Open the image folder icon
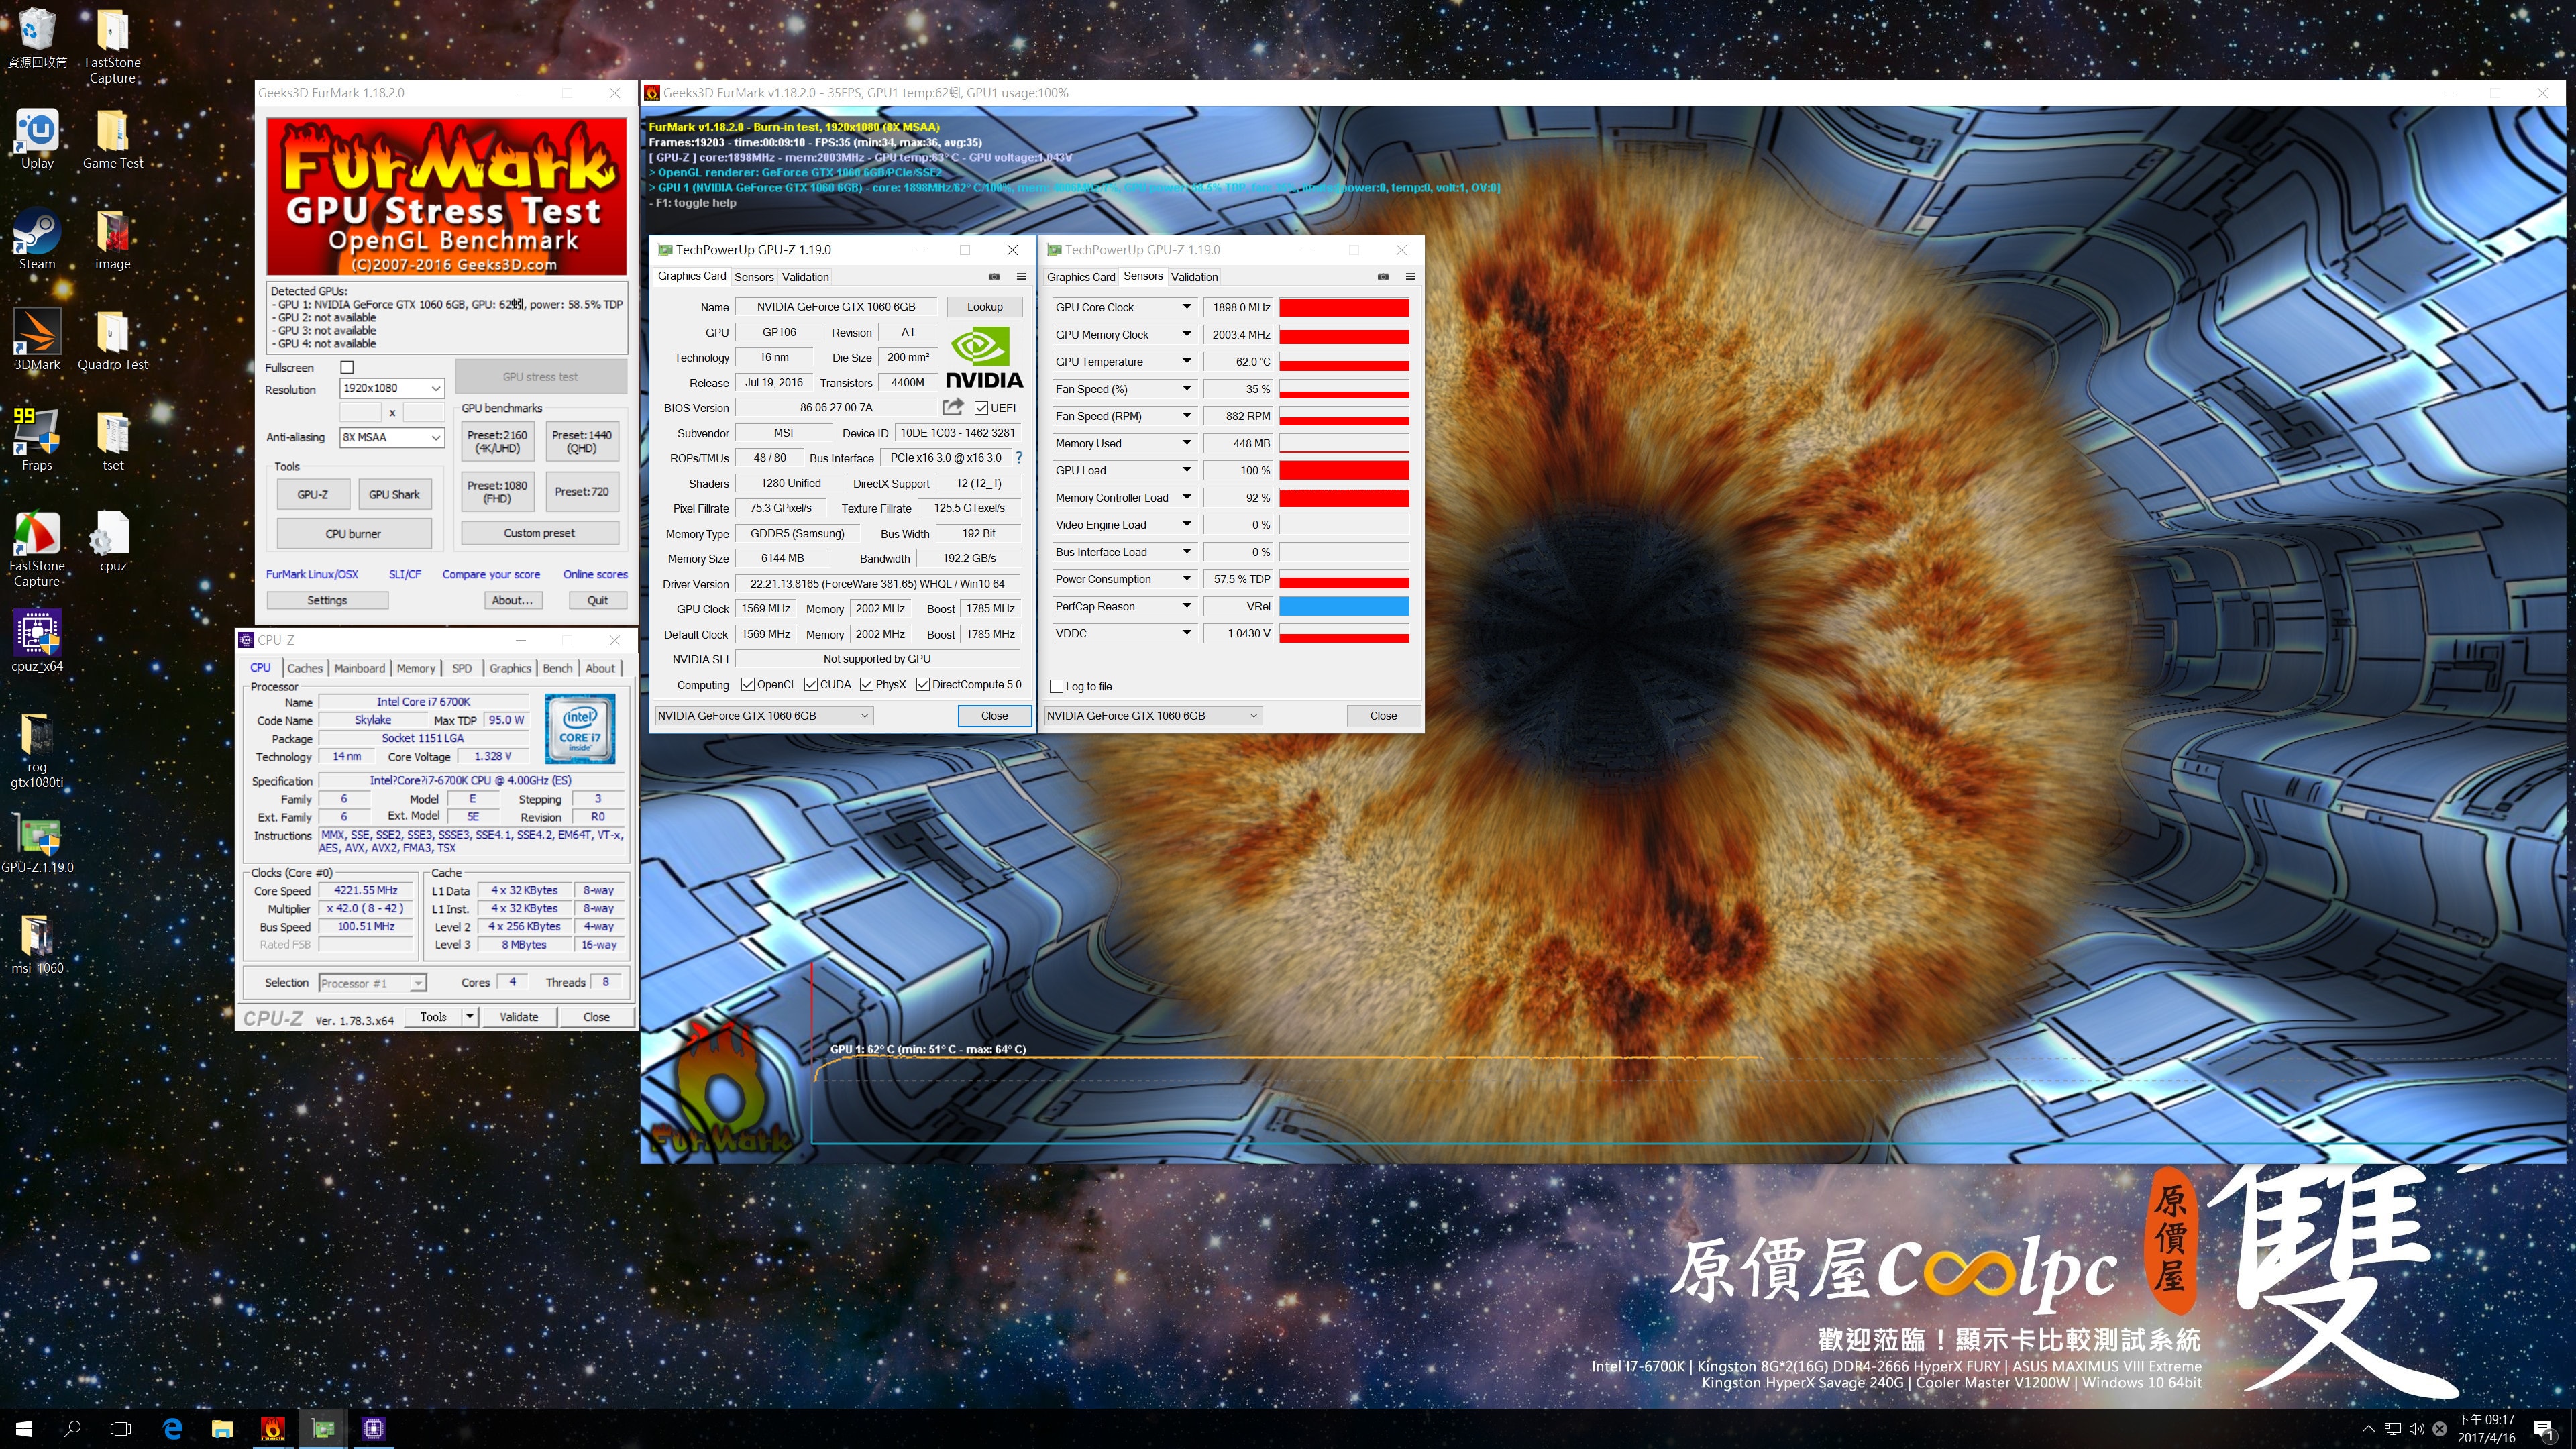 click(112, 239)
